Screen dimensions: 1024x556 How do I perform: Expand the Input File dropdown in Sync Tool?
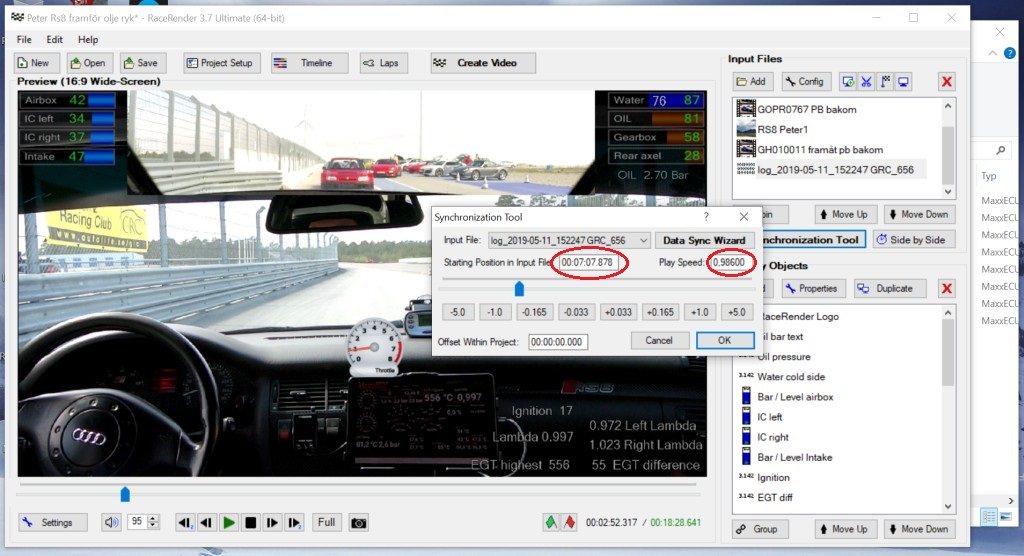click(x=643, y=241)
